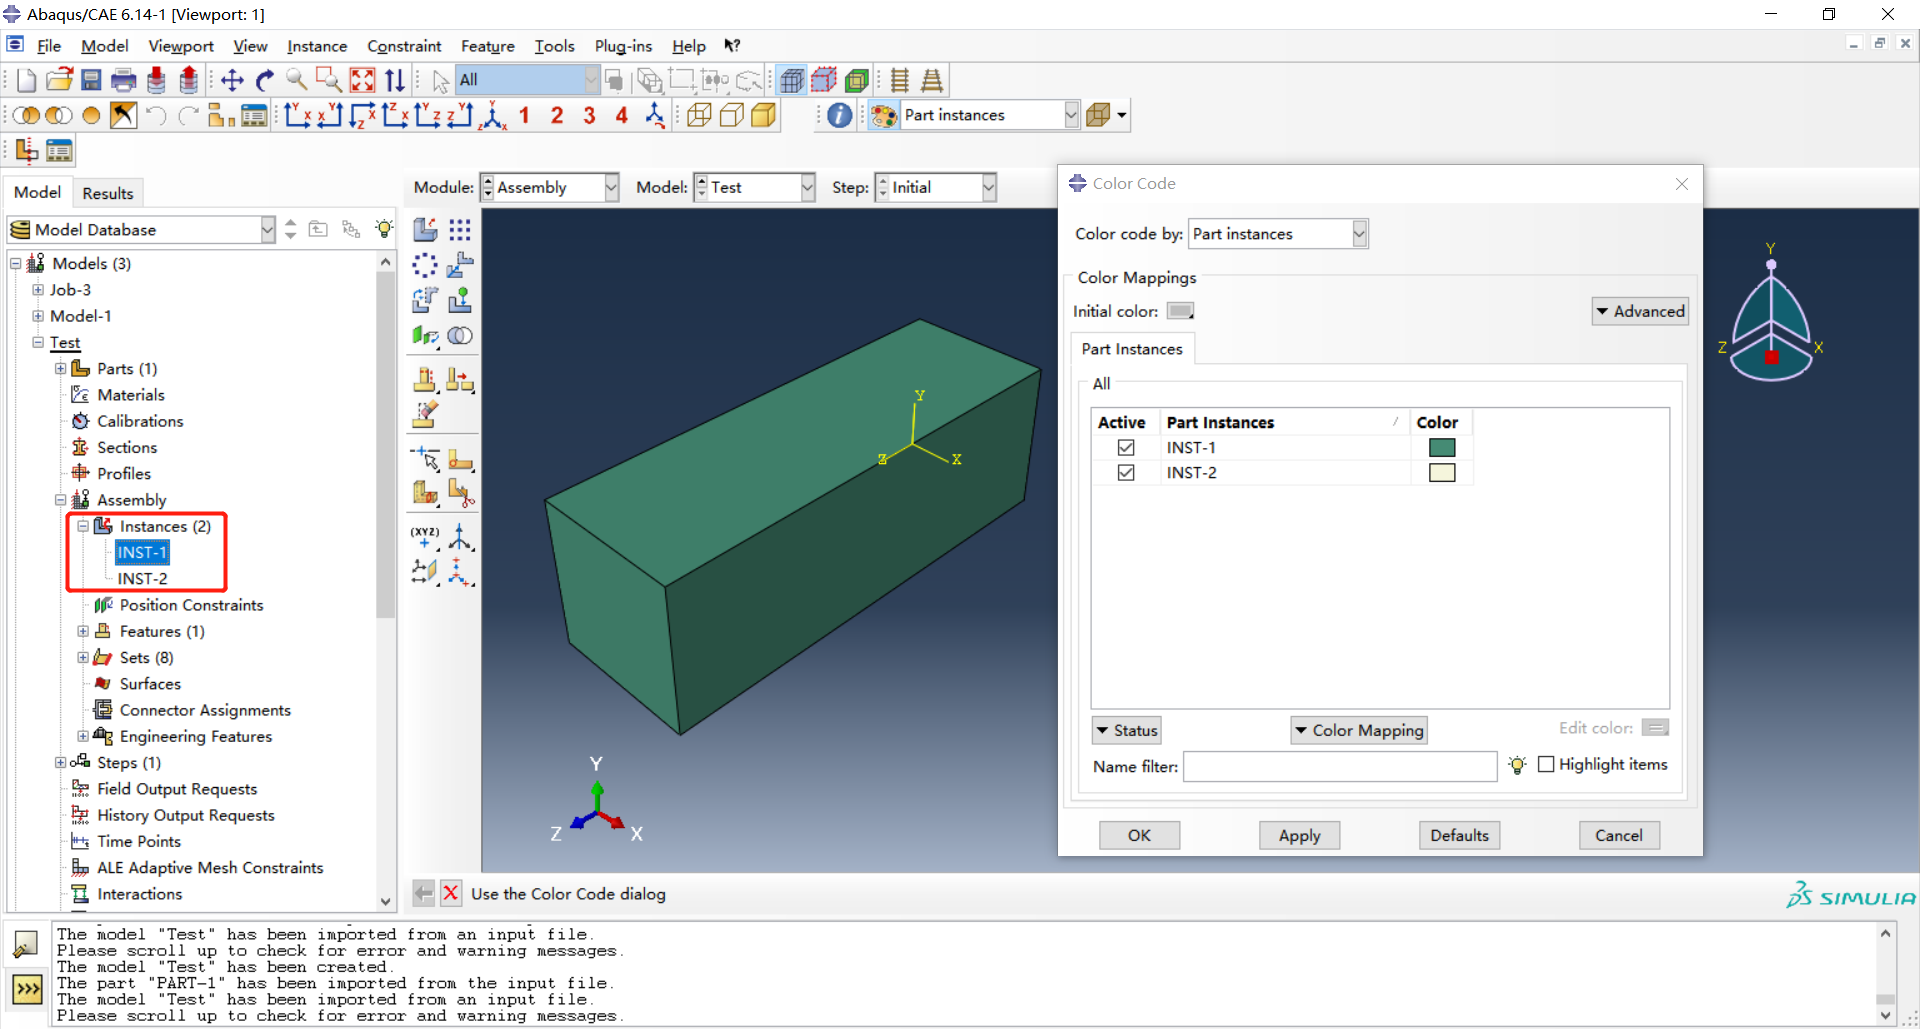
Task: Open the Color code by dropdown
Action: 1359,233
